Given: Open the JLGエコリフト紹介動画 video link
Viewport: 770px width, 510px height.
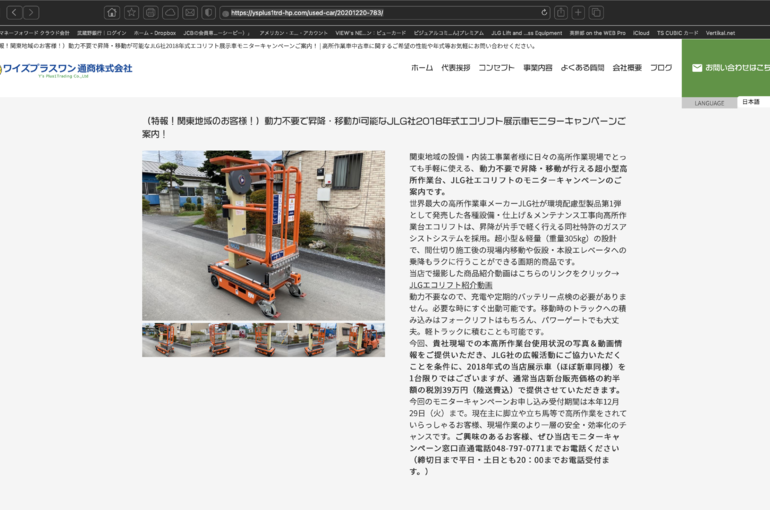Looking at the screenshot, I should point(451,285).
